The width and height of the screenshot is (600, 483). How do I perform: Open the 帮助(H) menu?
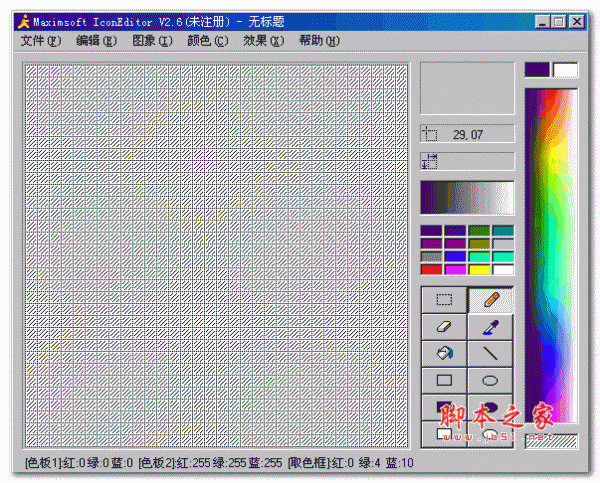click(319, 41)
